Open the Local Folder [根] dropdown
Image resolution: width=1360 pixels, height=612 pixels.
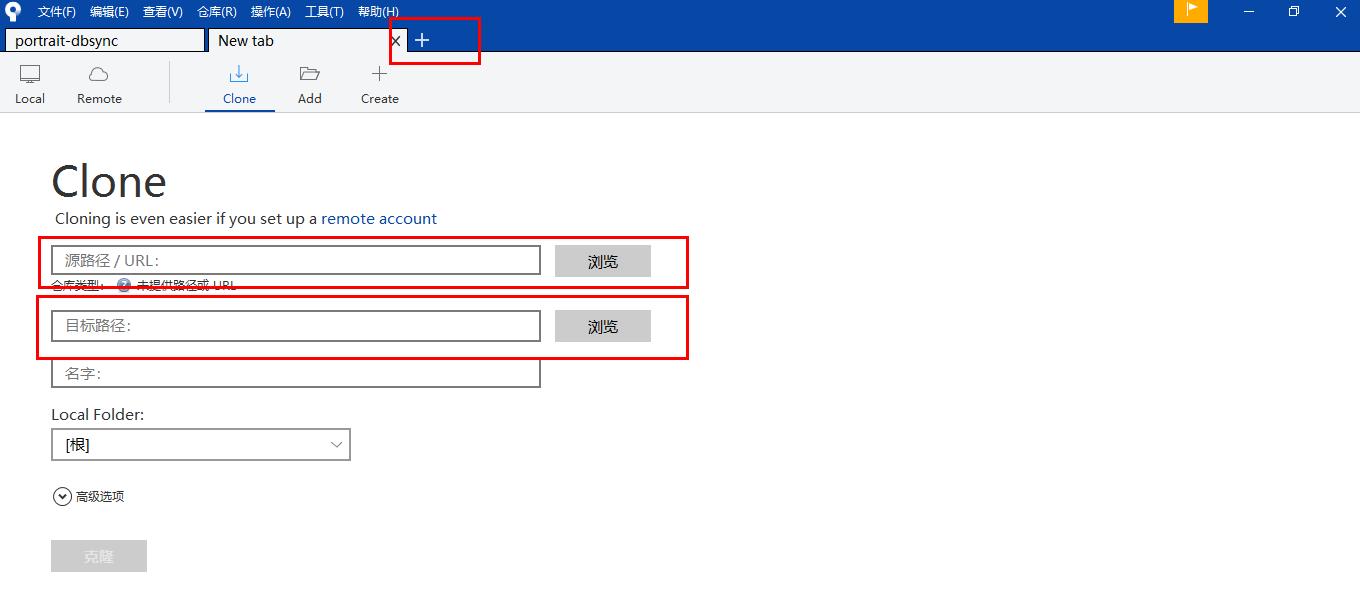click(201, 445)
